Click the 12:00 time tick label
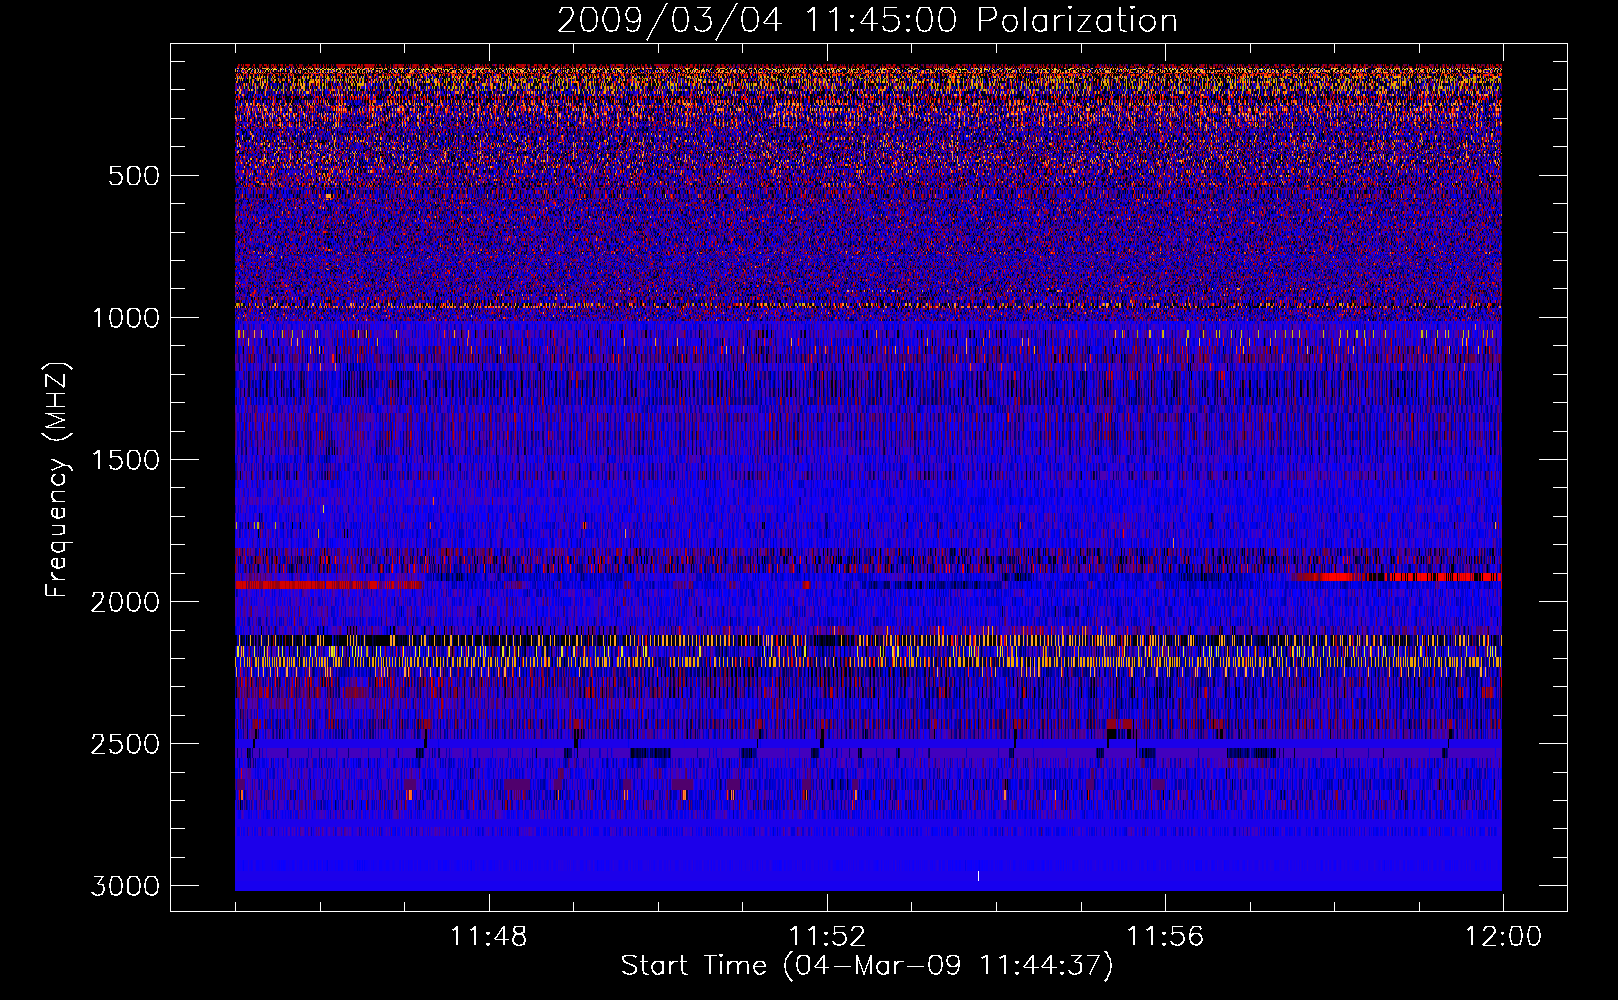 click(1503, 937)
